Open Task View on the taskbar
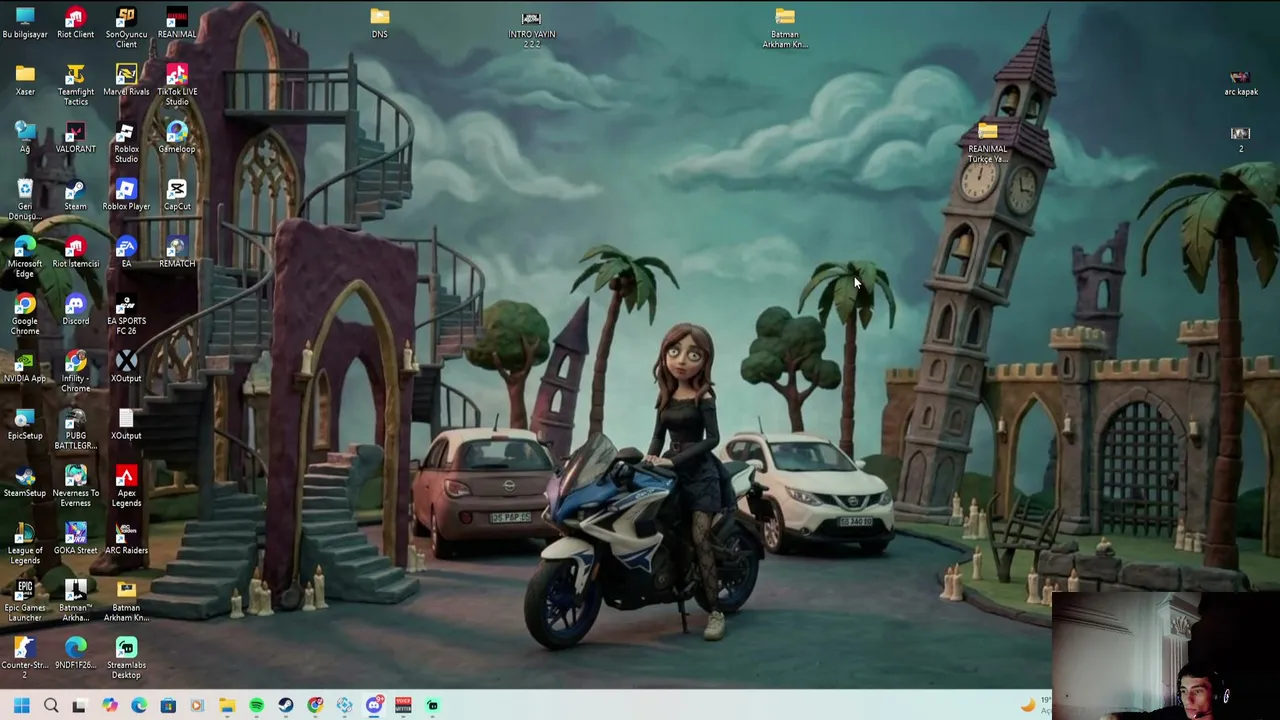 (x=80, y=706)
